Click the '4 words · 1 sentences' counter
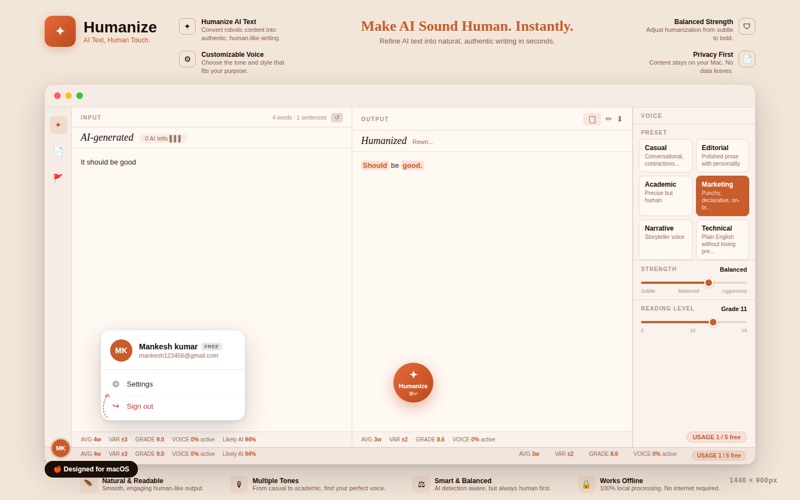Screen dimensions: 800x500 [x=299, y=117]
